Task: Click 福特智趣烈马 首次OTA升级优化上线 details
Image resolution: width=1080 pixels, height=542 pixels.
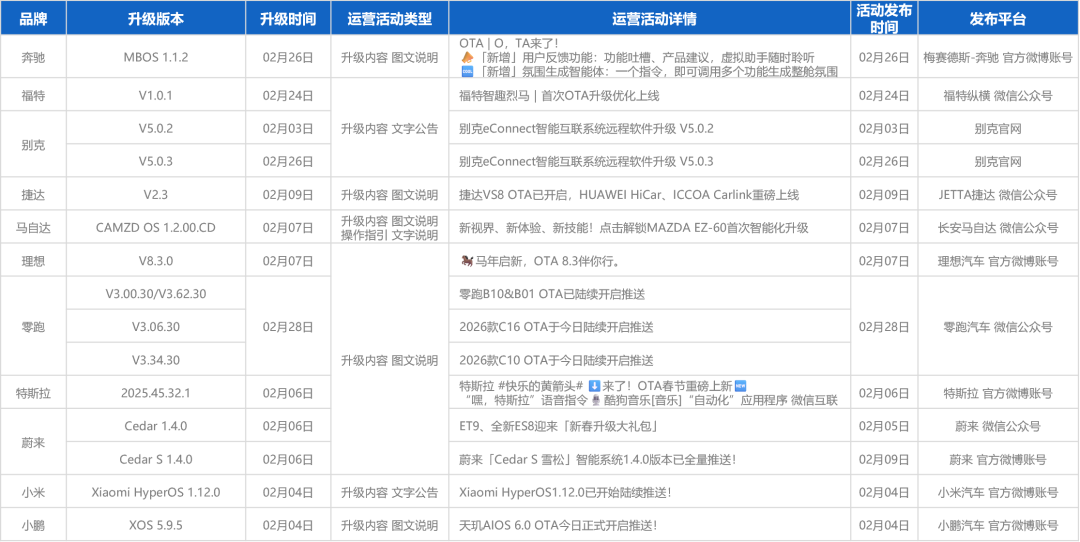Action: click(x=650, y=95)
